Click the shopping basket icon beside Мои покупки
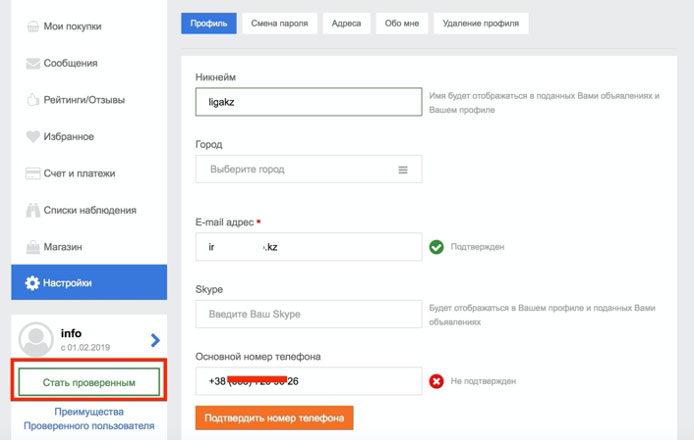This screenshot has height=440, width=694. pyautogui.click(x=32, y=26)
